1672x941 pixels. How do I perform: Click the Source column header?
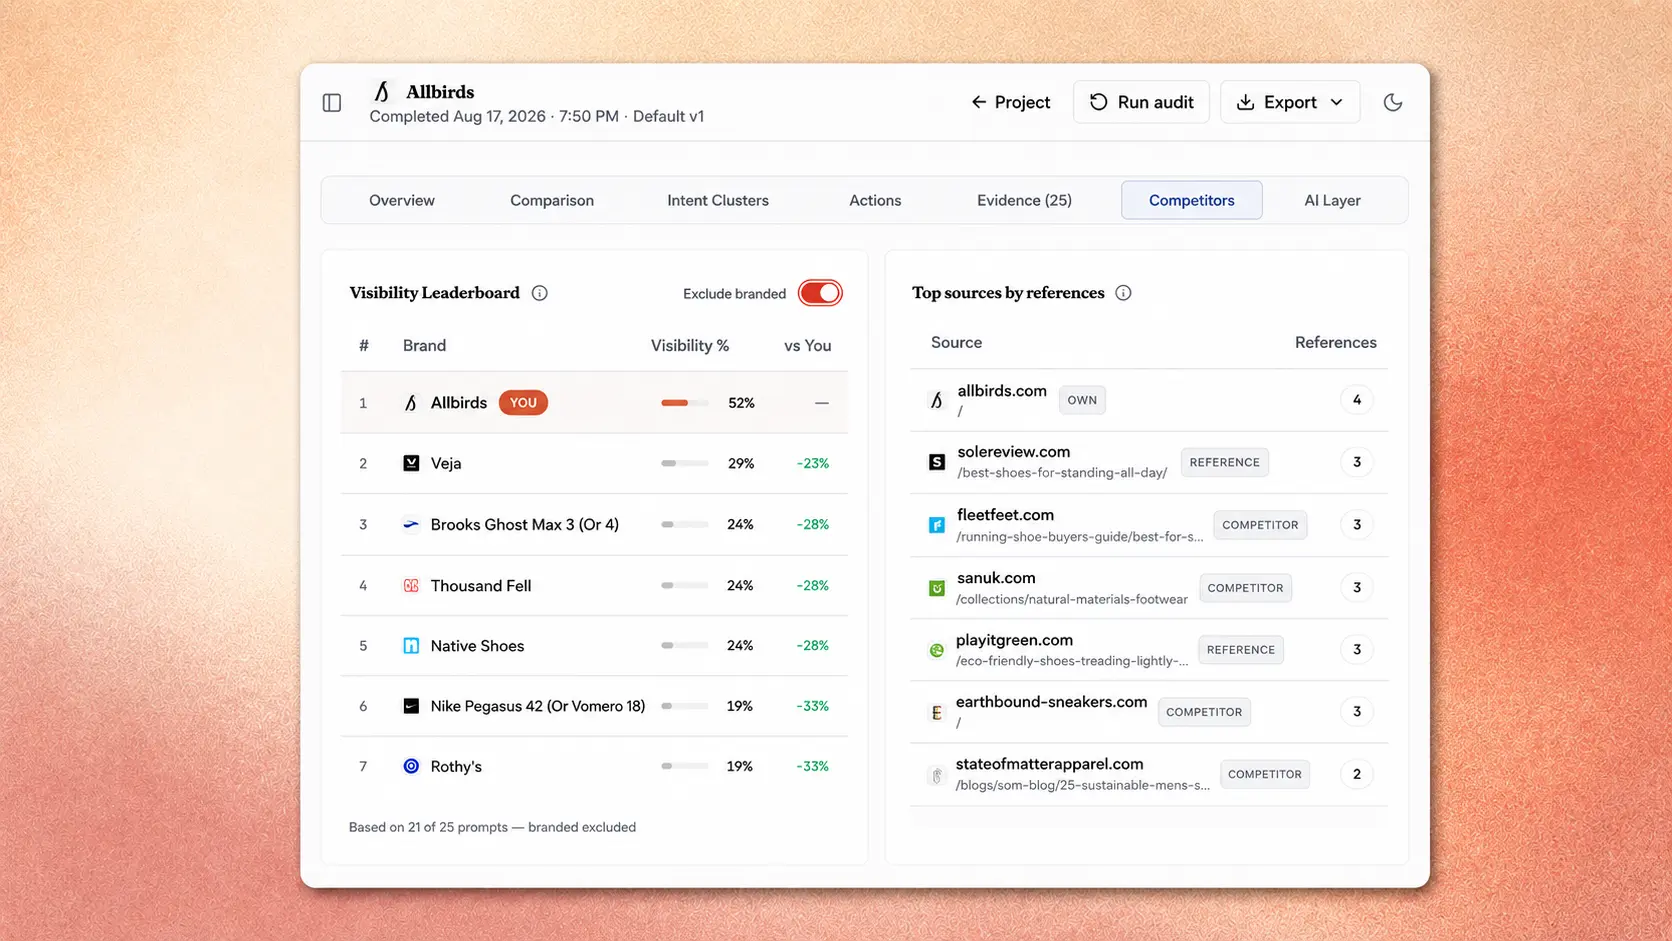pos(956,342)
